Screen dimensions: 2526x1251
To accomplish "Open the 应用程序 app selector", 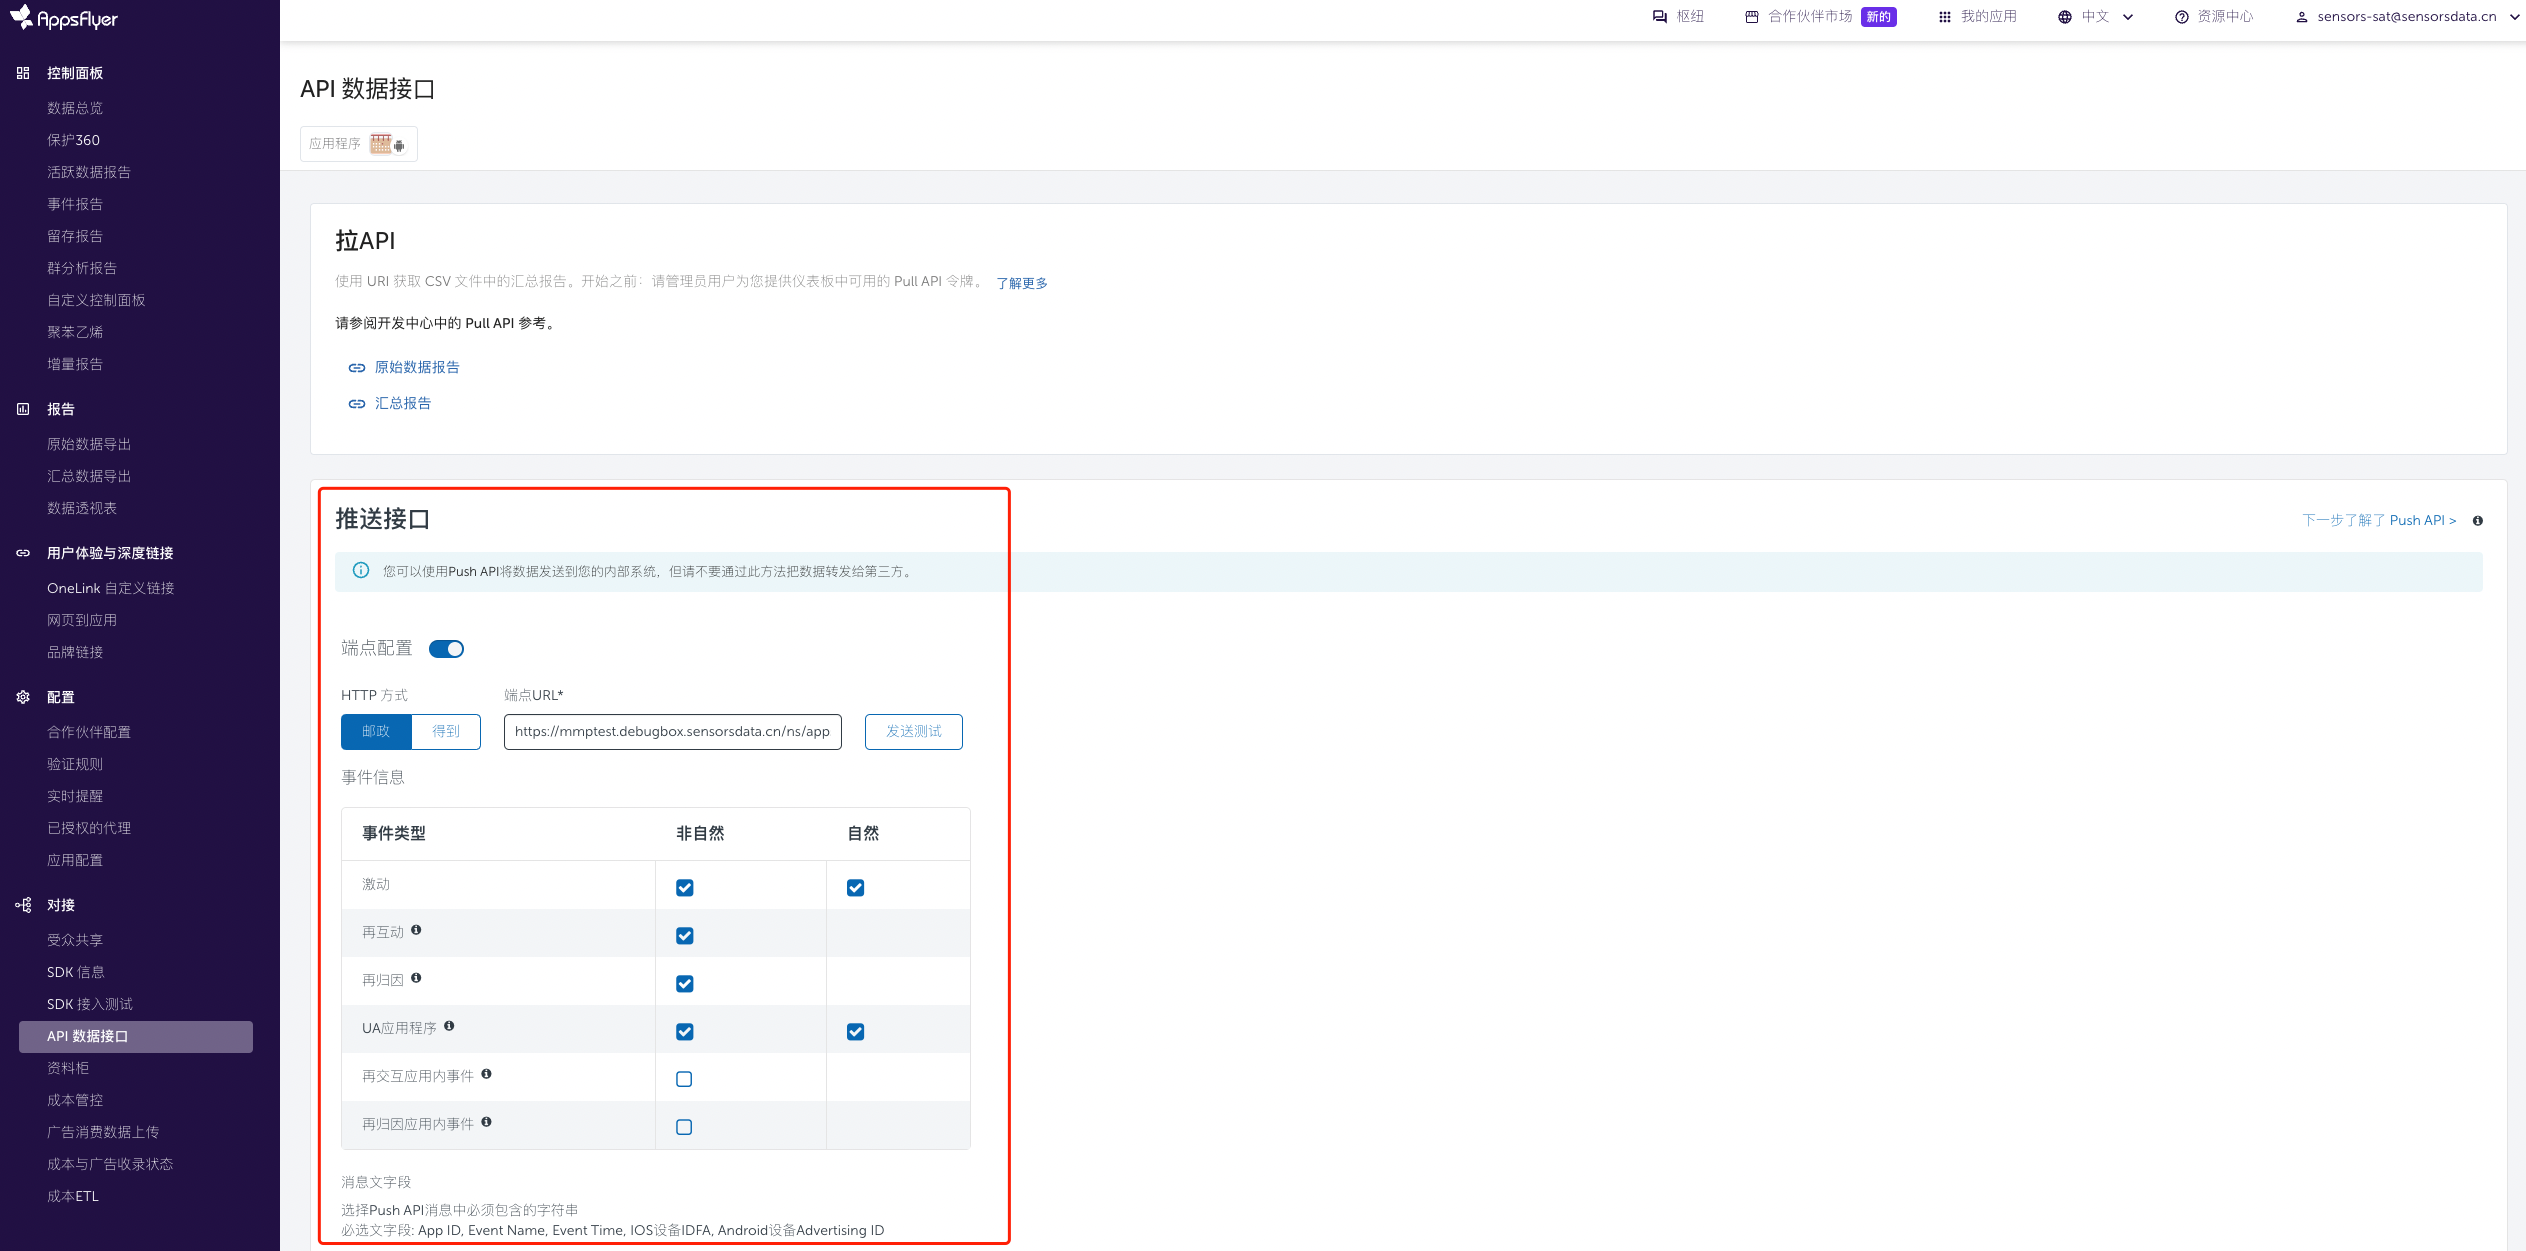I will click(x=358, y=144).
